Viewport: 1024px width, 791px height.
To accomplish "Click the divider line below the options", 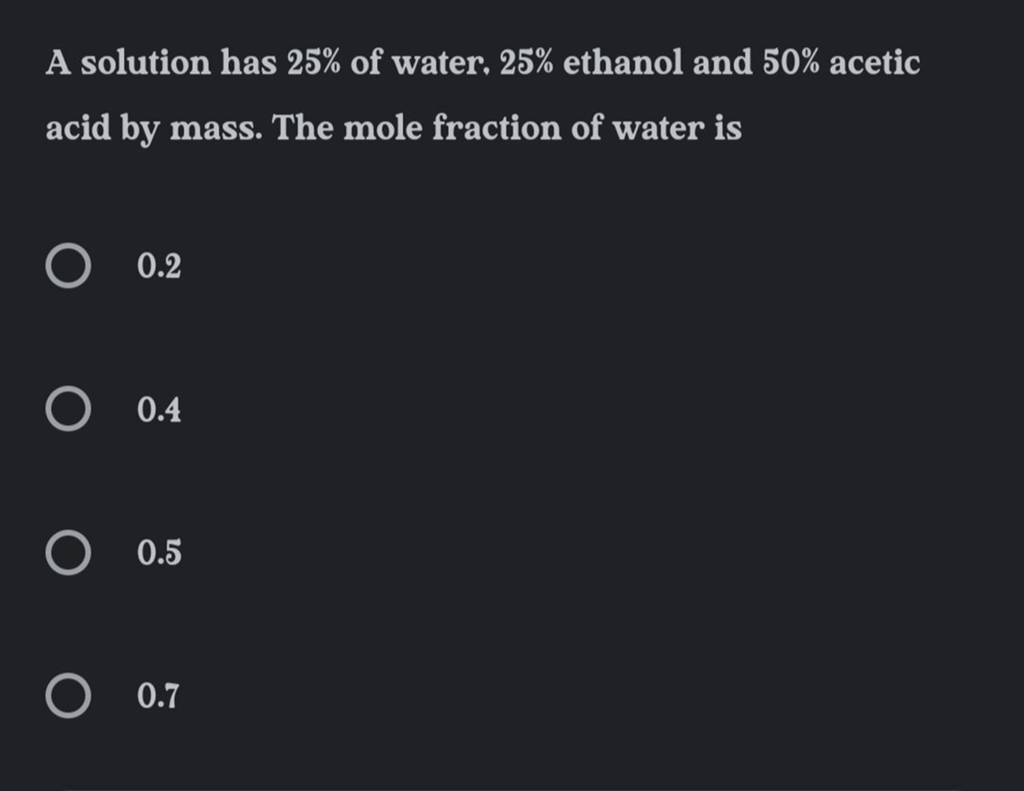I will coord(512,786).
